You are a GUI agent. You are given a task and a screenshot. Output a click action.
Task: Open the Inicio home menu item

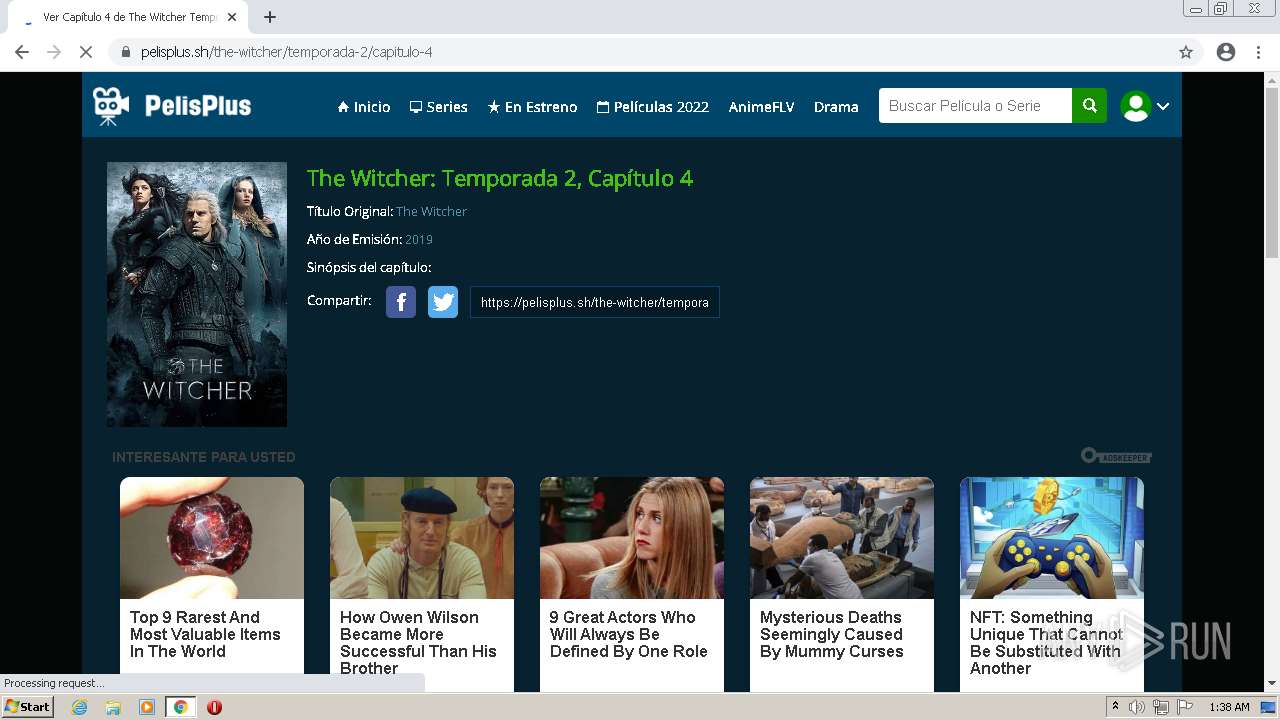click(x=364, y=107)
